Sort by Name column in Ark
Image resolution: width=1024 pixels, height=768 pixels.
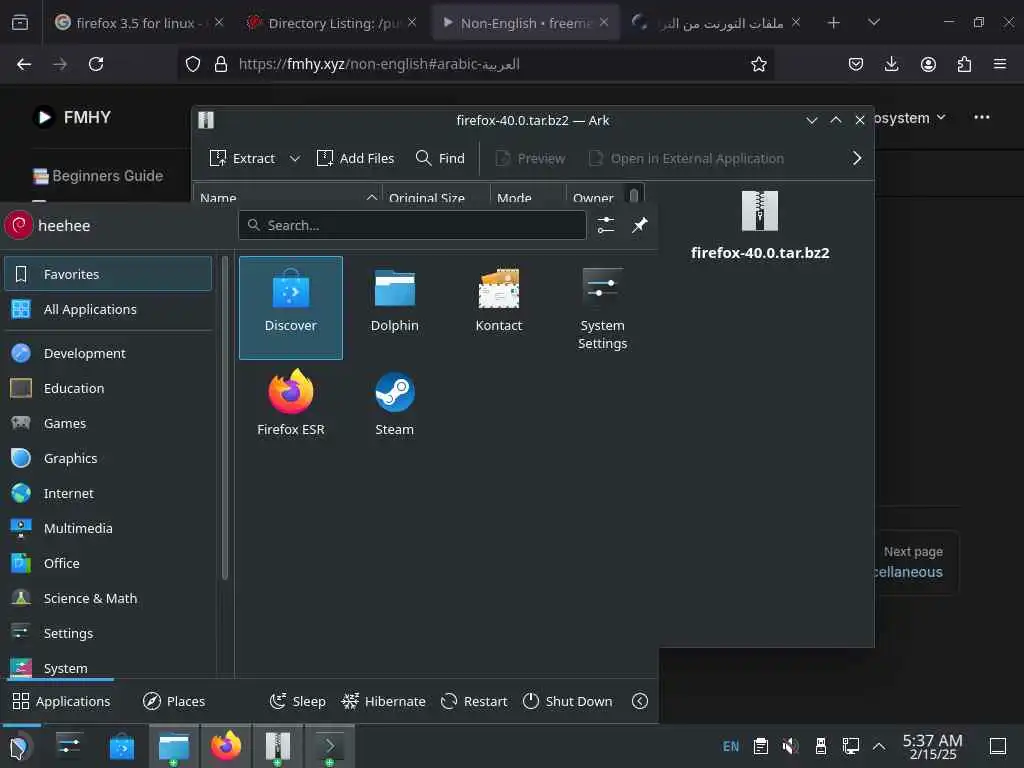tap(288, 197)
